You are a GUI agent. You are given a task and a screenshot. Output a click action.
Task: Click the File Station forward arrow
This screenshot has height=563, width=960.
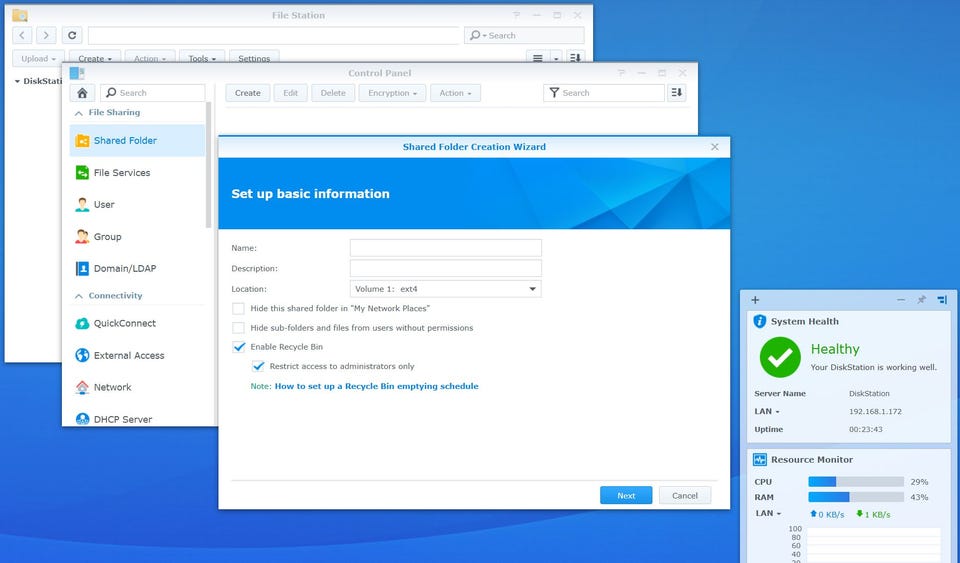(46, 35)
